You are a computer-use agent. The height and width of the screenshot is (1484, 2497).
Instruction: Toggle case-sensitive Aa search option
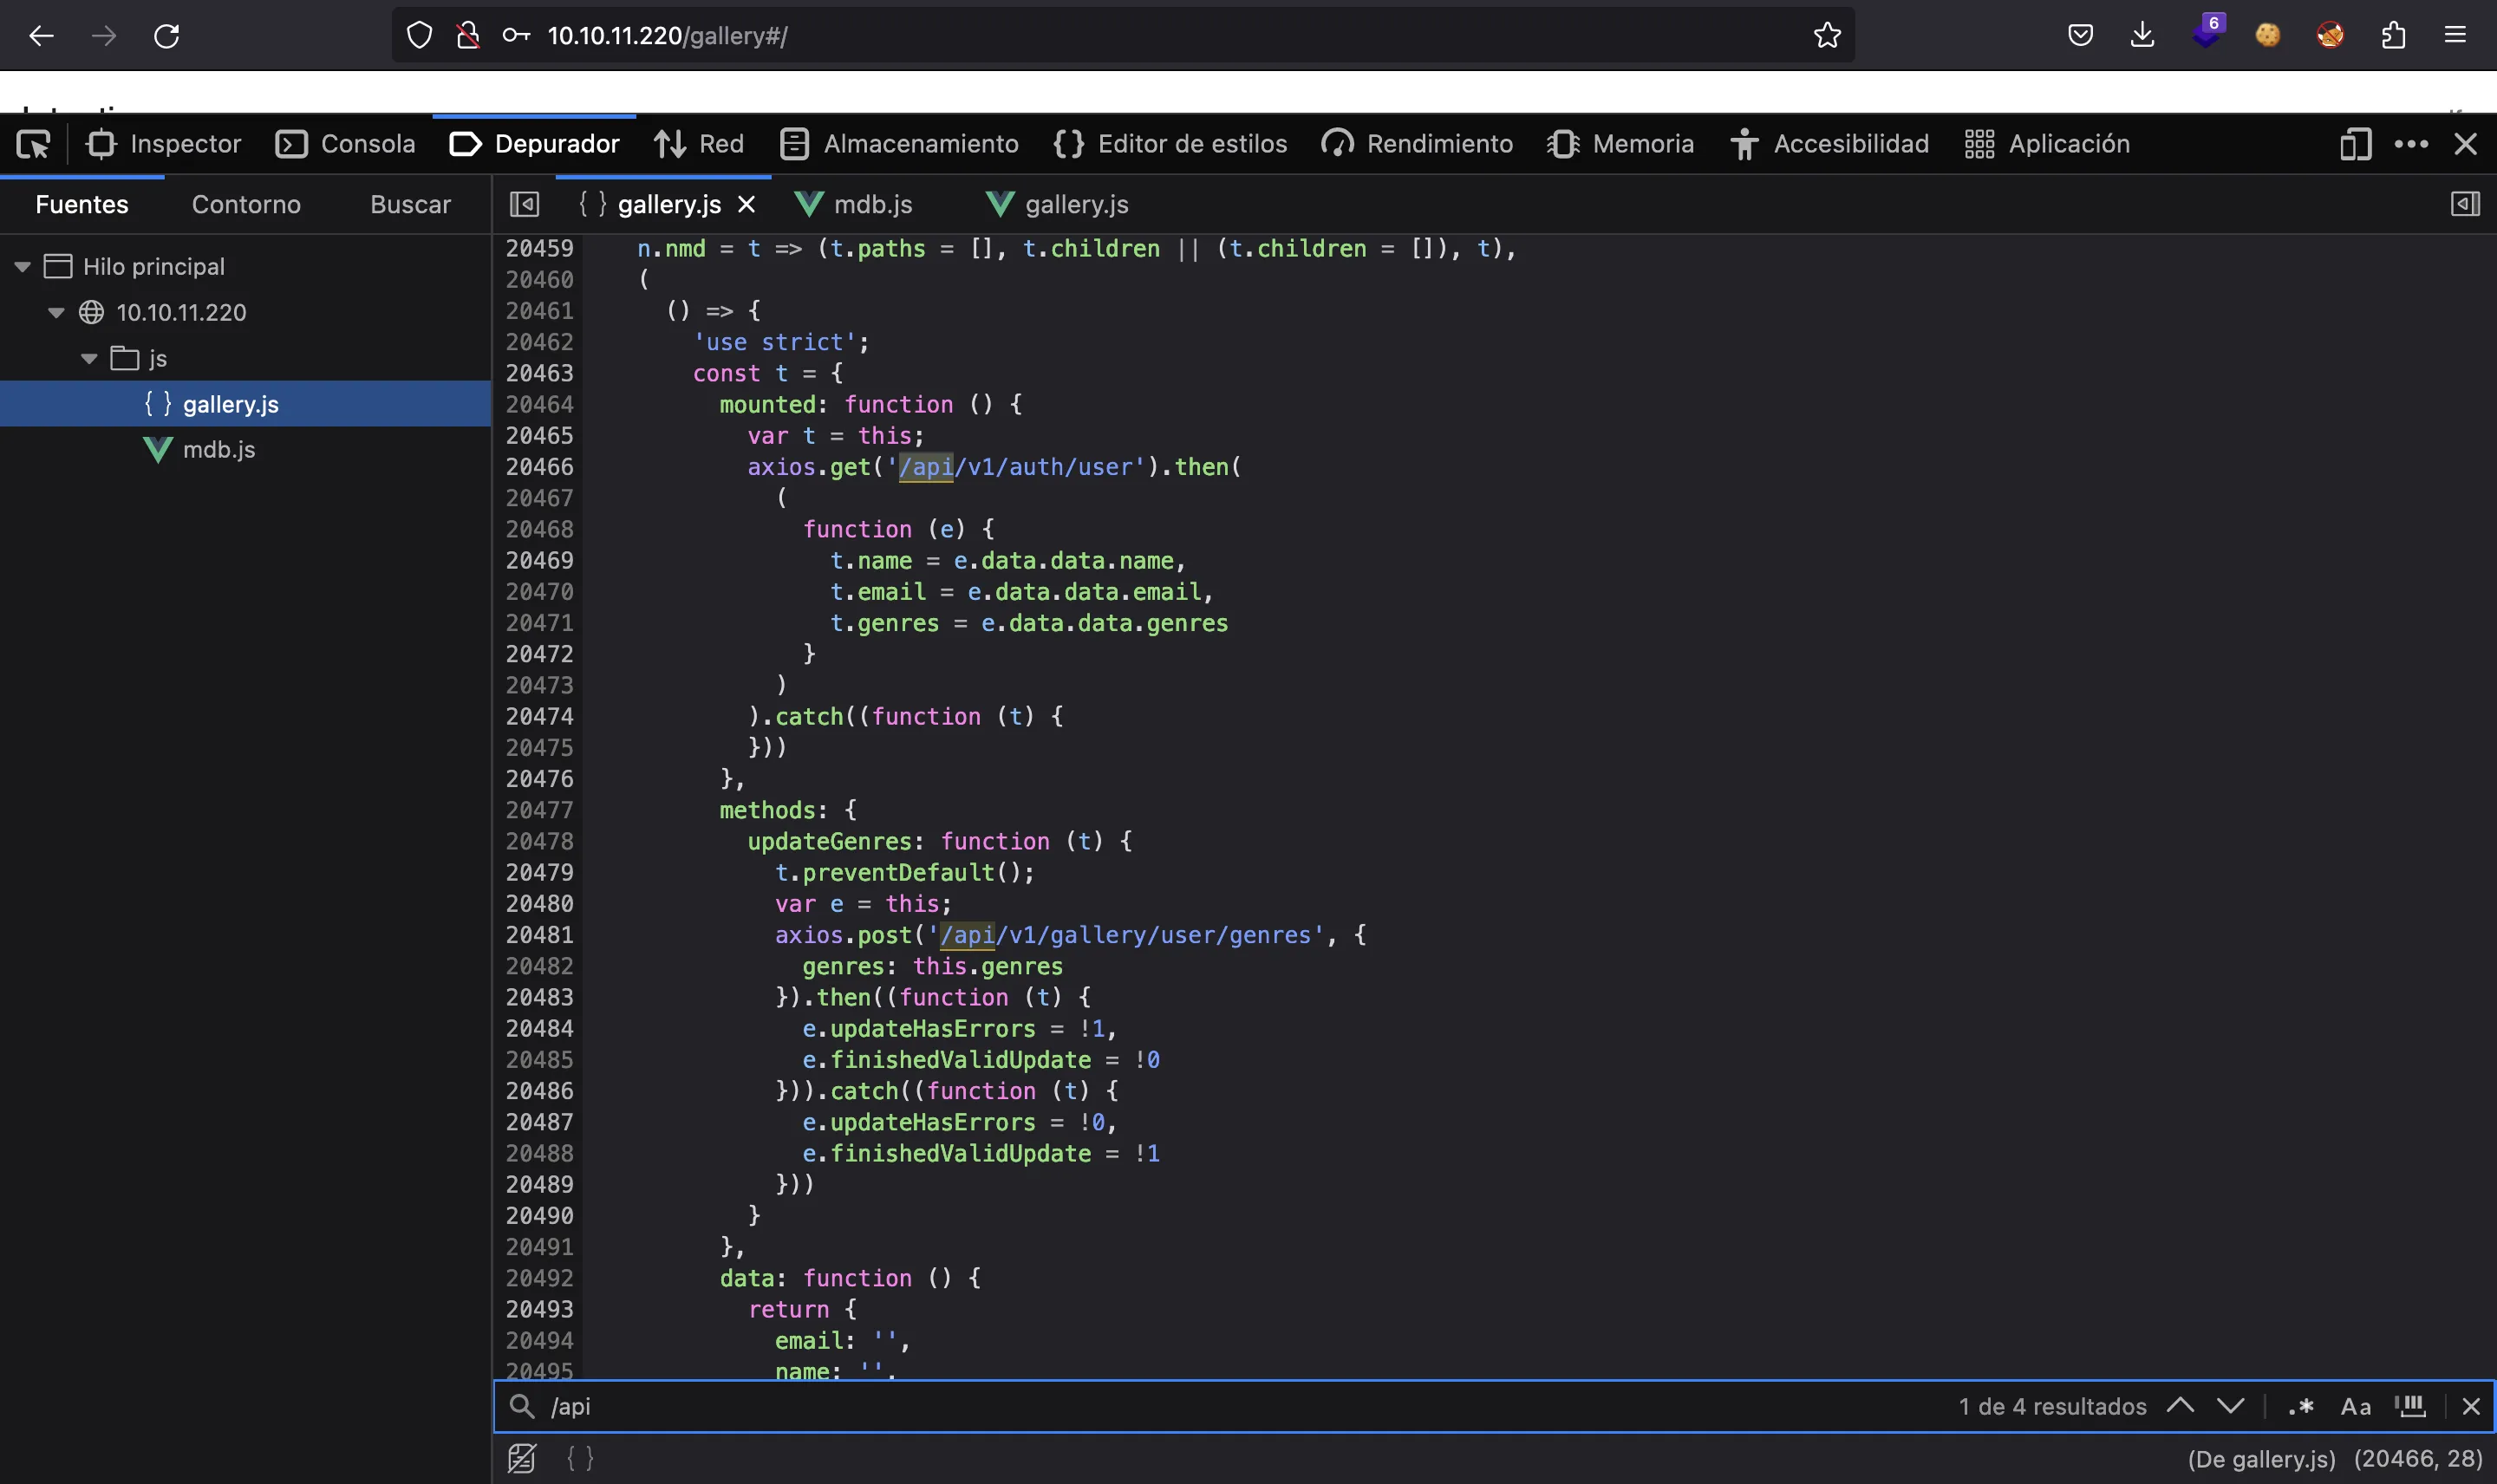click(x=2356, y=1407)
